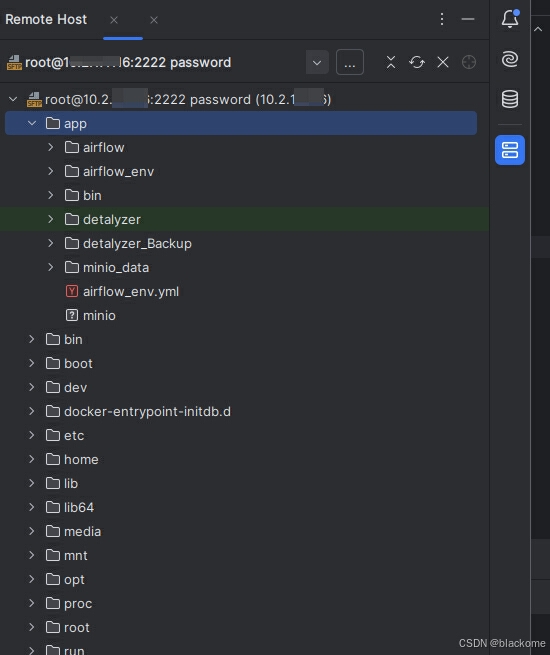Click the Disconnect cross icon in toolbar

443,62
